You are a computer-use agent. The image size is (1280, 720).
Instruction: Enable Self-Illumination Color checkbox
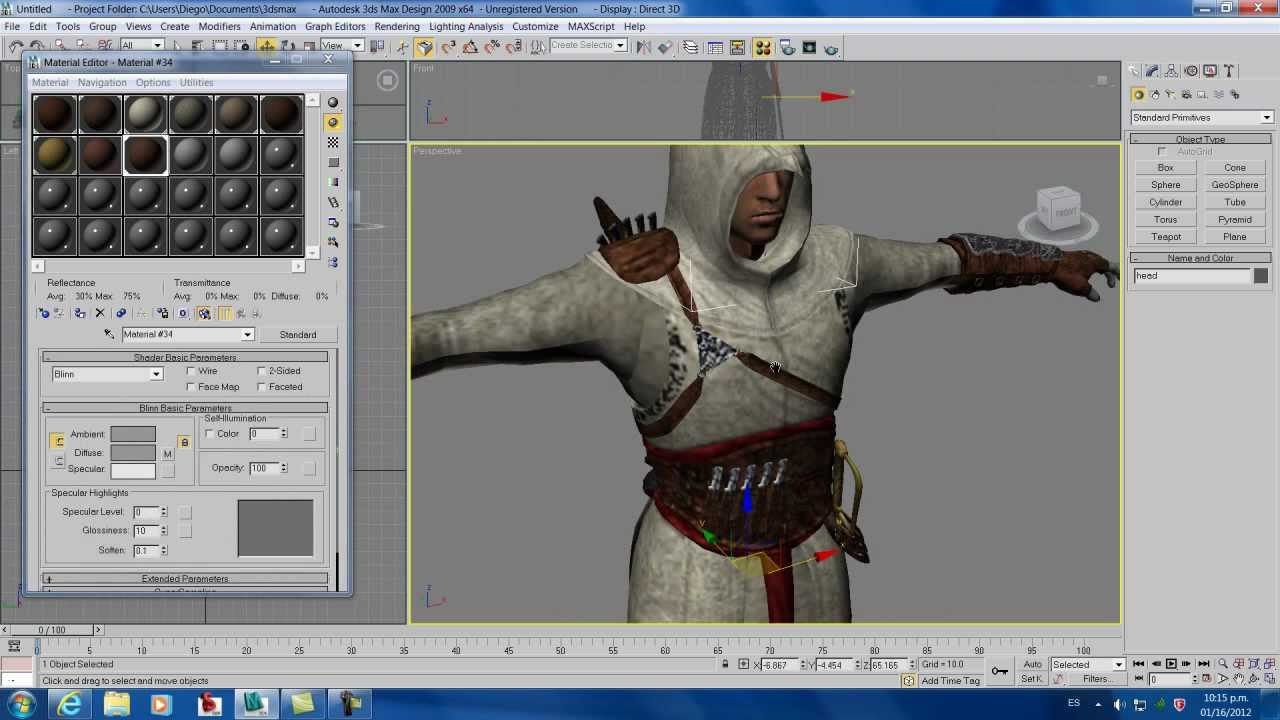(210, 434)
